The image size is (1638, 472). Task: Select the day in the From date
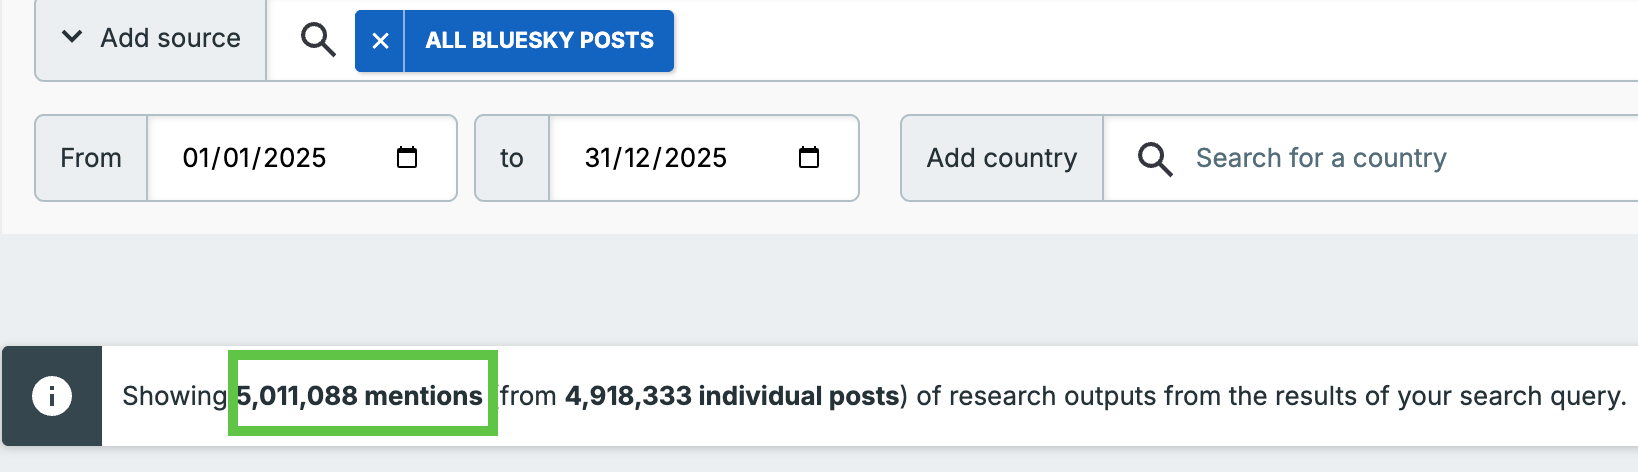[x=196, y=158]
